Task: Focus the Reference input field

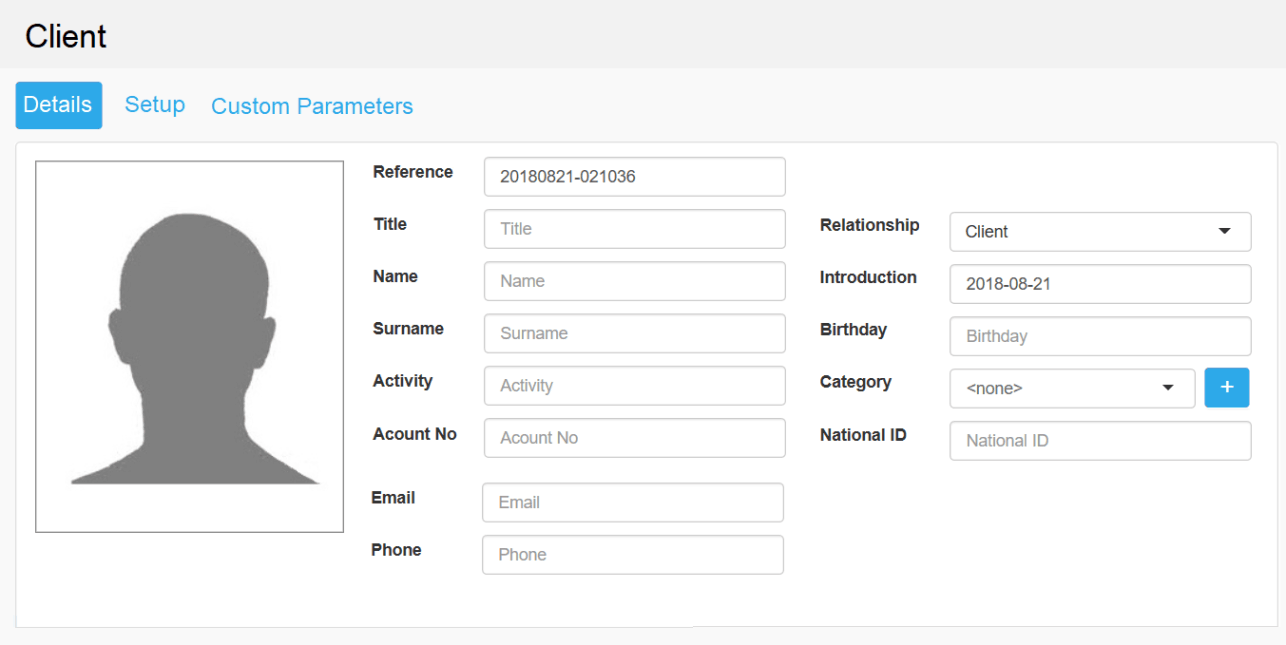Action: click(635, 177)
